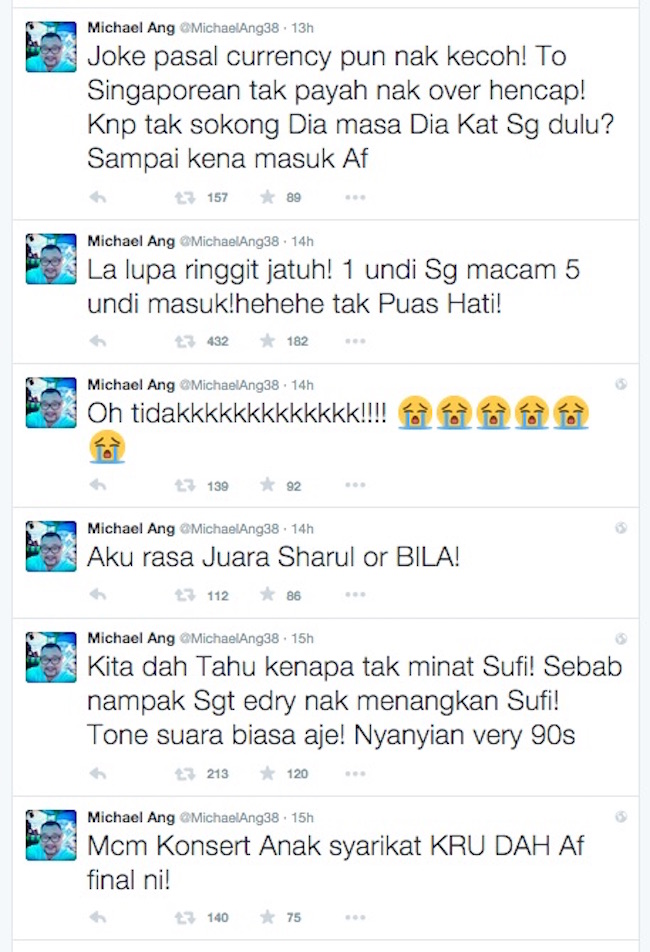Favorite the 'Kita dah Tahu kenapa' tweet
This screenshot has width=650, height=952.
(x=268, y=773)
